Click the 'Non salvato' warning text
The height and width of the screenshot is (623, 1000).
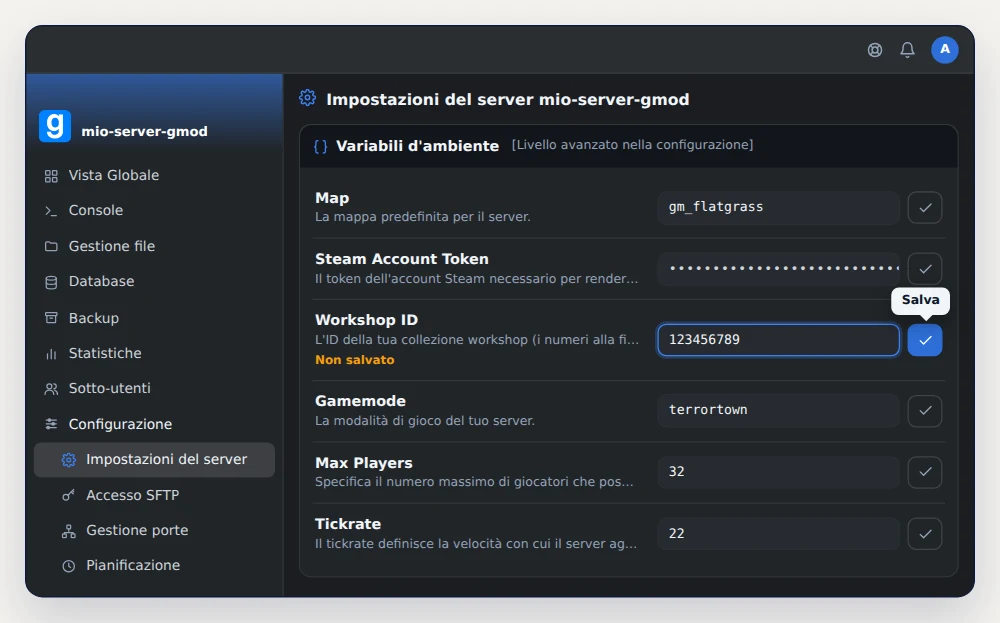[x=355, y=360]
